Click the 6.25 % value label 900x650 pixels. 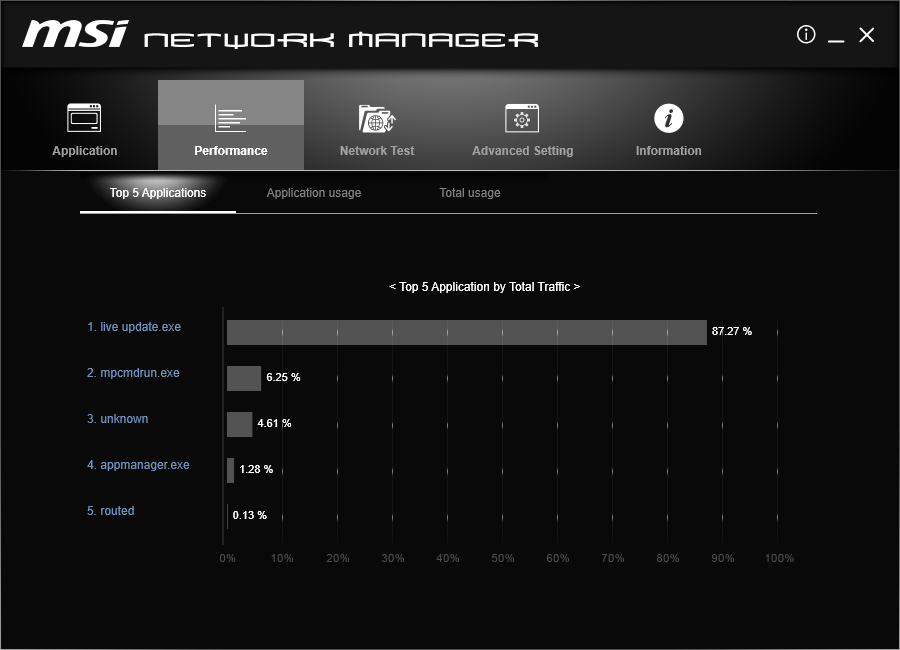283,377
